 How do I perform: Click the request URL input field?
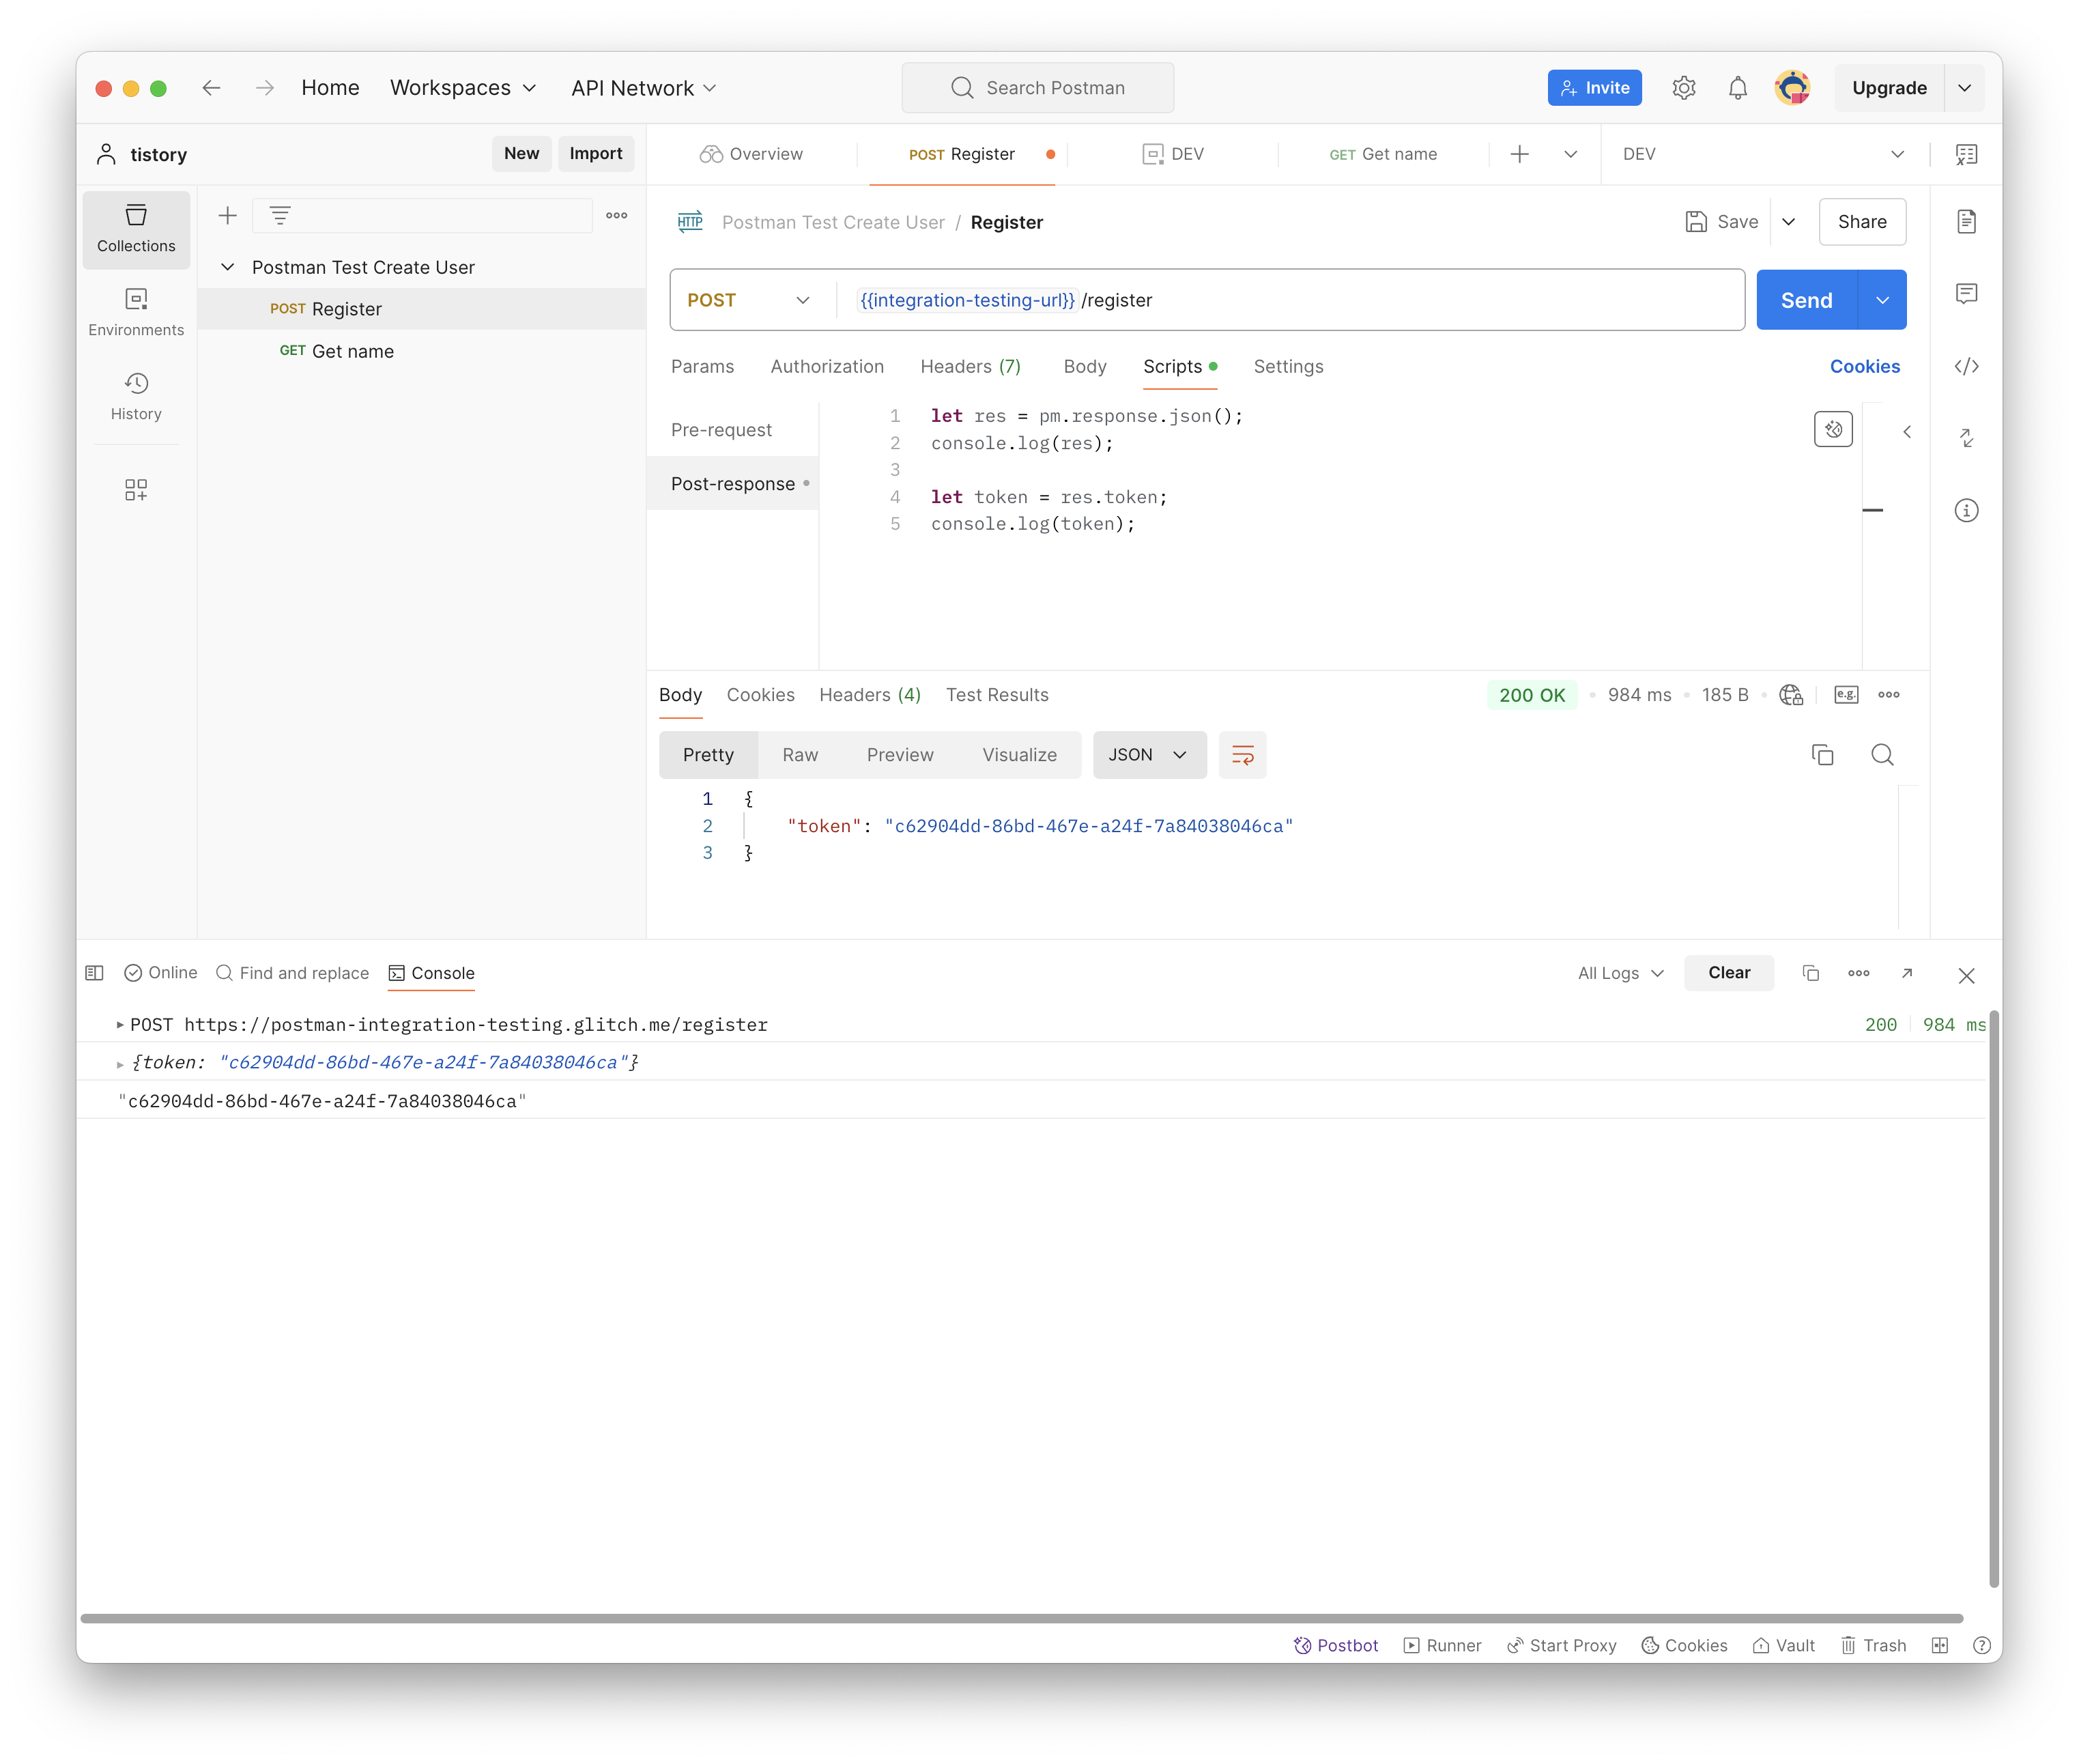[1400, 300]
